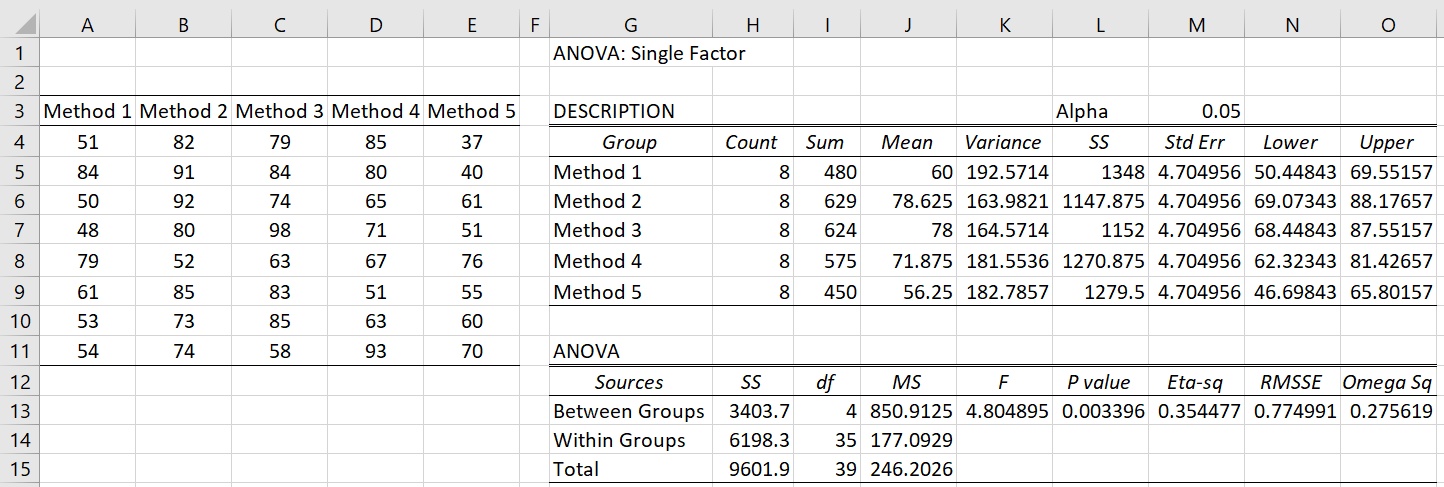Click the DESCRIPTION label cell
The image size is (1444, 487).
[614, 112]
